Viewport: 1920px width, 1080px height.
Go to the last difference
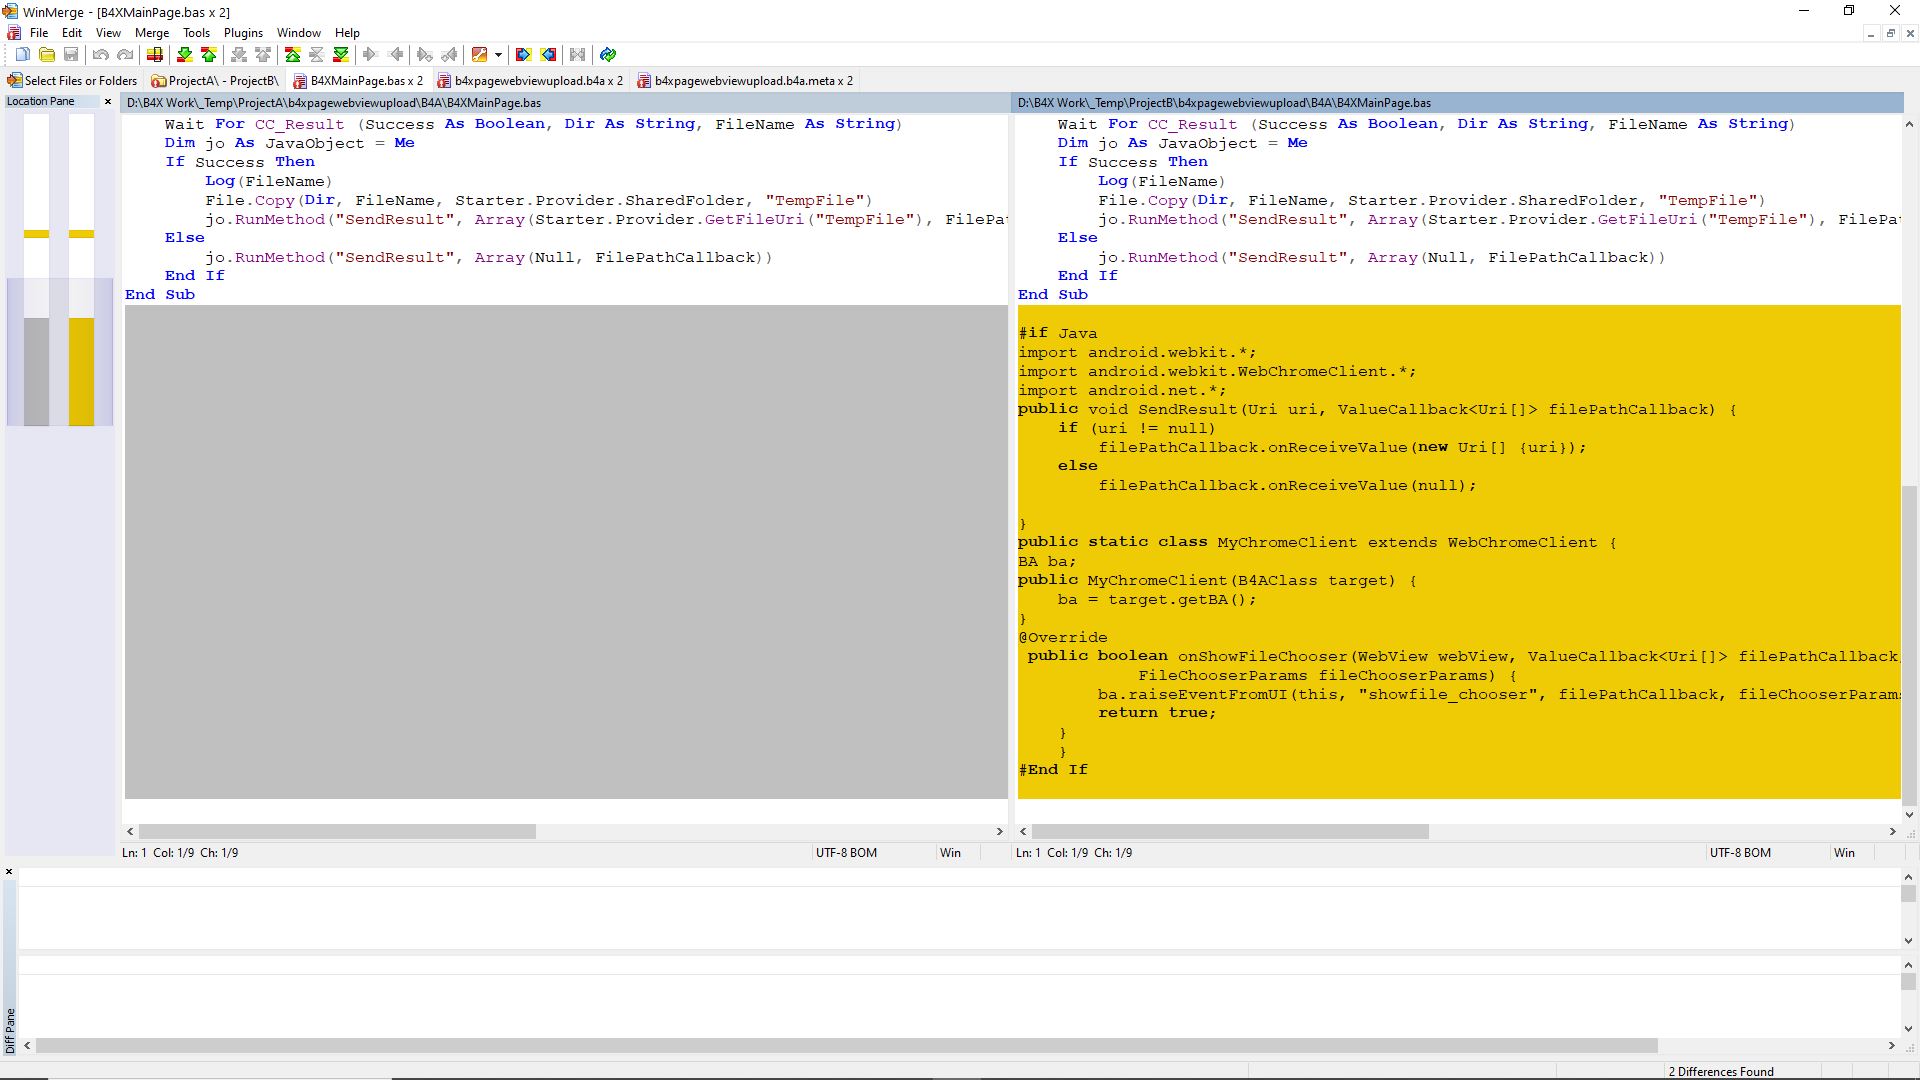(x=341, y=55)
